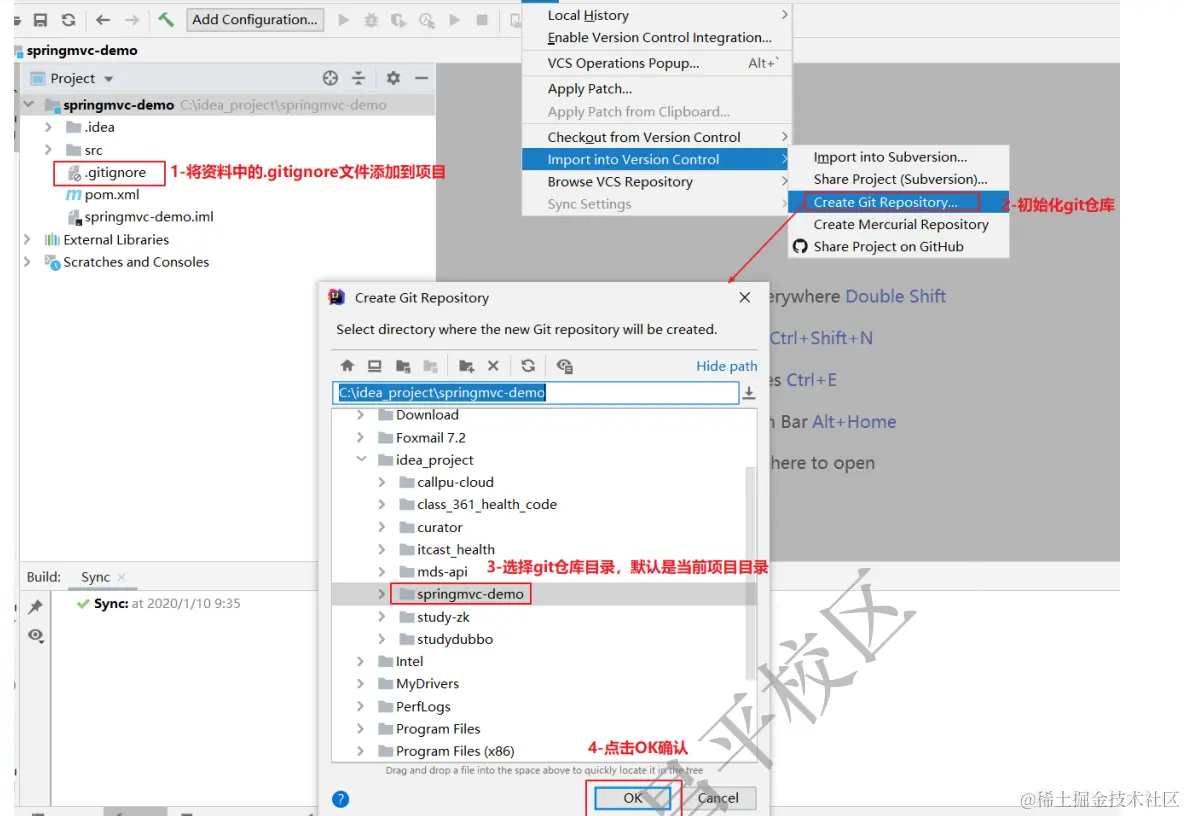The height and width of the screenshot is (816, 1186).
Task: Collapse the idea_project folder in dialog
Action: 361,460
